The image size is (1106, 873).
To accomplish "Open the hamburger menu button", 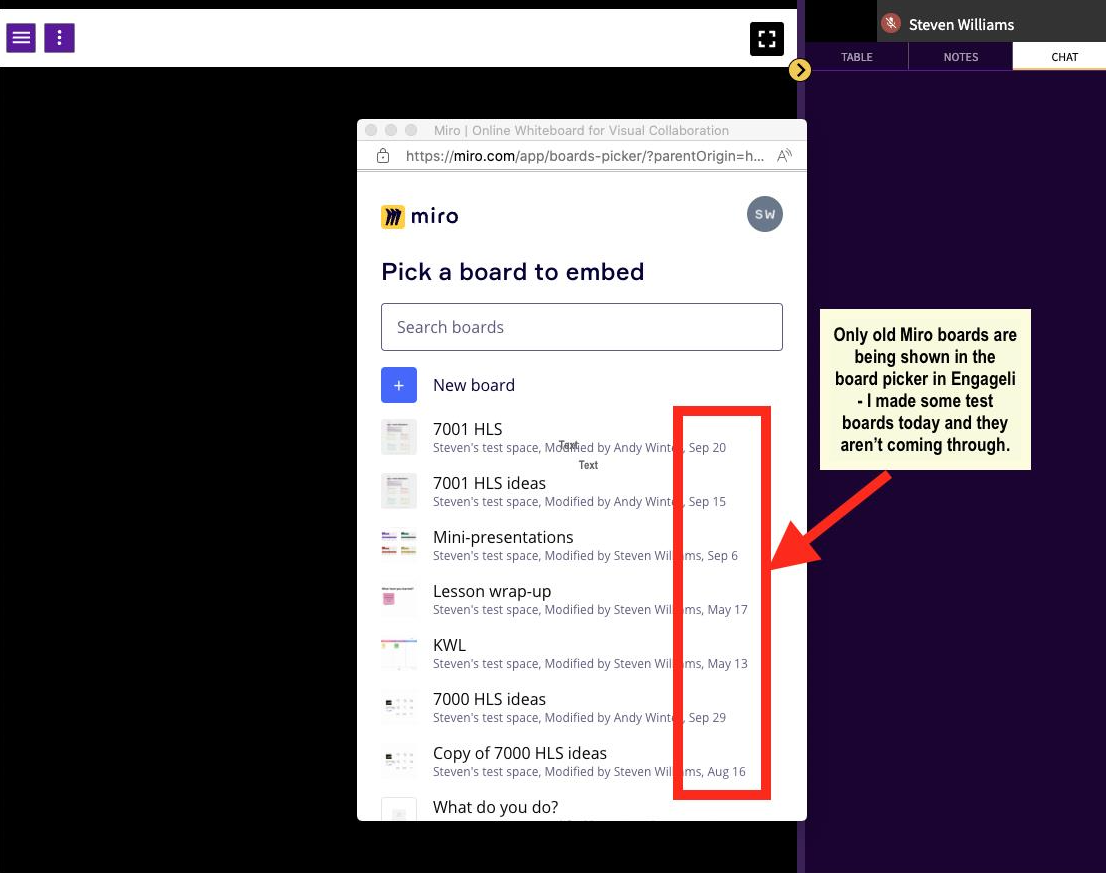I will (x=21, y=38).
